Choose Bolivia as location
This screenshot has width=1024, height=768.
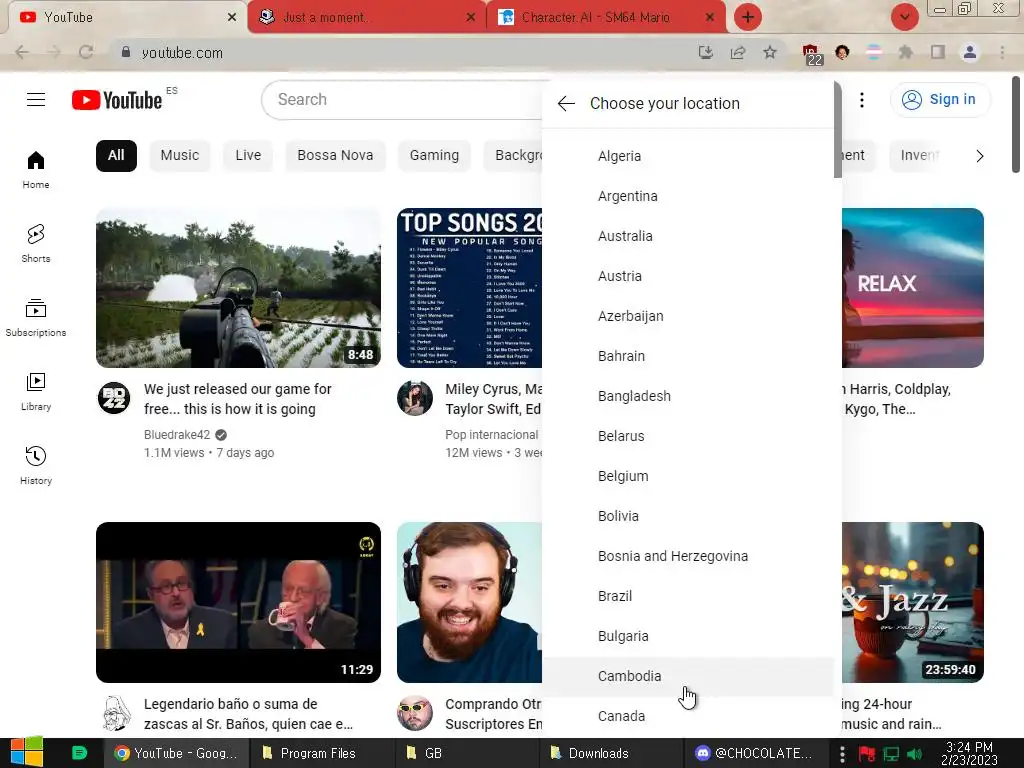[688, 516]
